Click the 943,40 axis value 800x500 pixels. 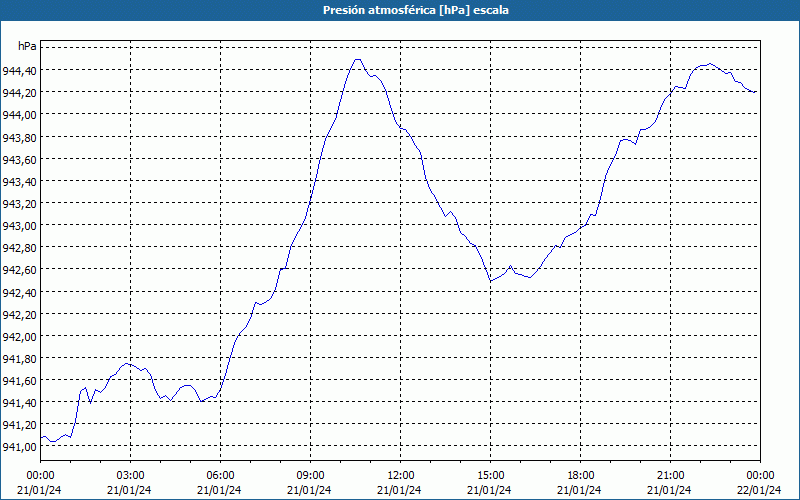tap(19, 182)
